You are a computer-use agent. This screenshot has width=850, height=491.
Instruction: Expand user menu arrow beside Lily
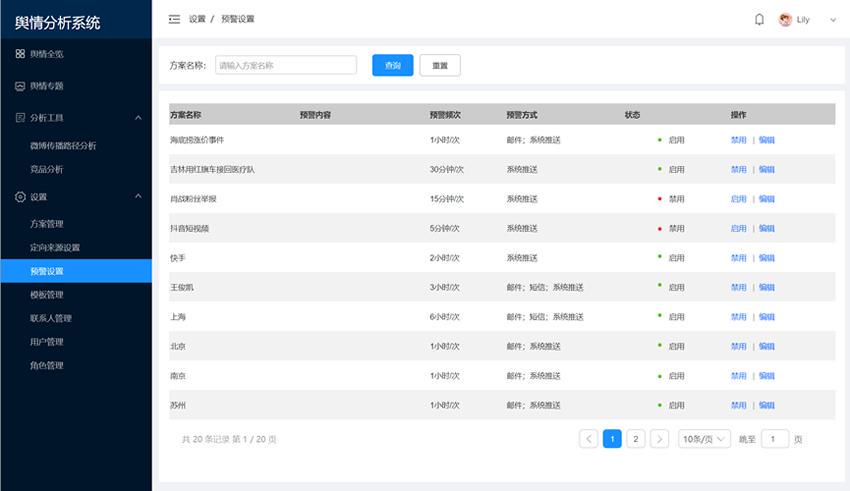833,20
